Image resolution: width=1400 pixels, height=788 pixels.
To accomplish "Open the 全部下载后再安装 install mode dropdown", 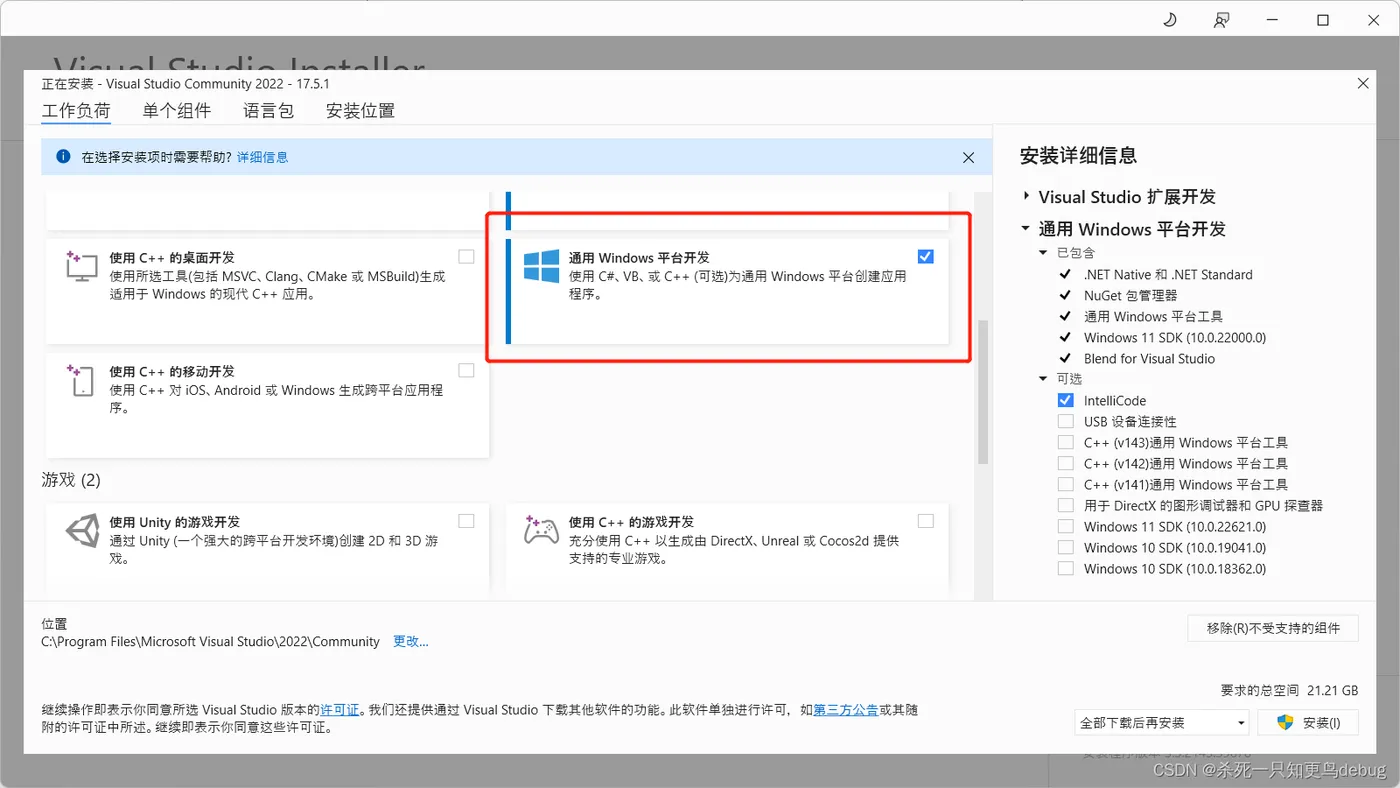I will (x=1162, y=722).
